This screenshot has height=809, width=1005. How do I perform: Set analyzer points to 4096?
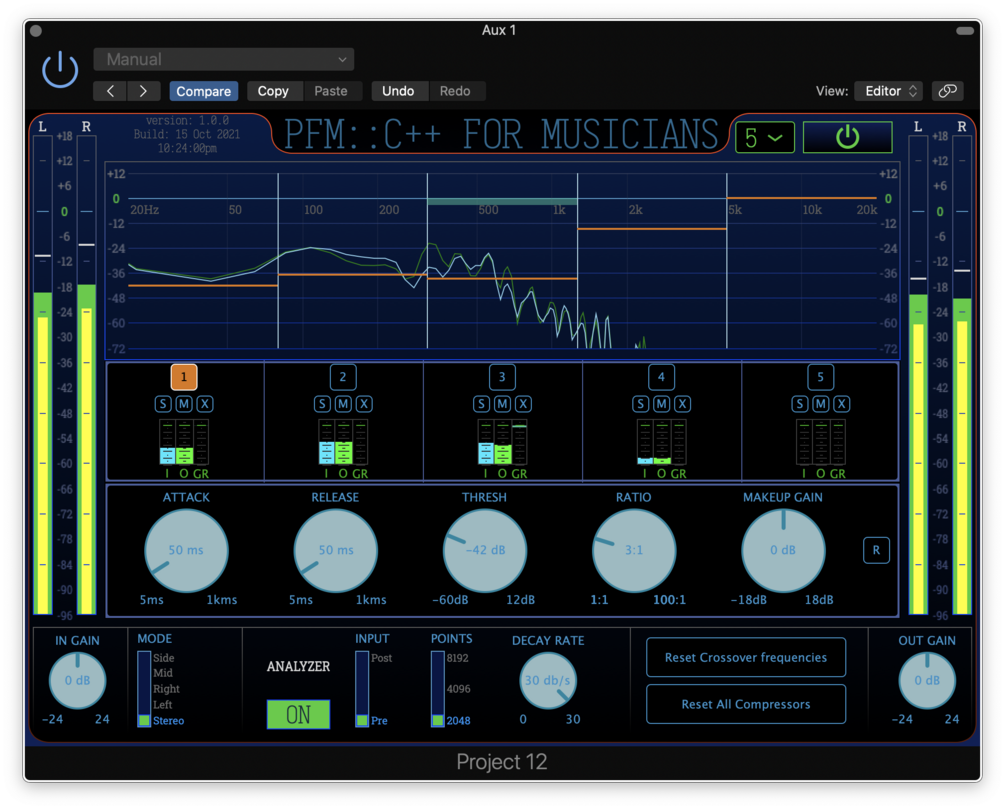pos(458,689)
